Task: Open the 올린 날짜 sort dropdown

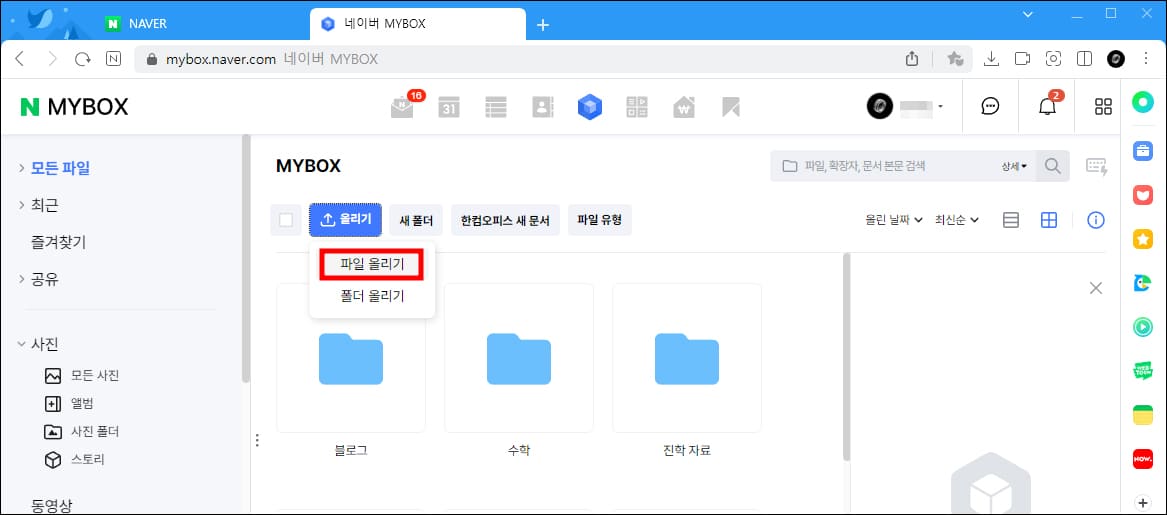Action: [894, 220]
